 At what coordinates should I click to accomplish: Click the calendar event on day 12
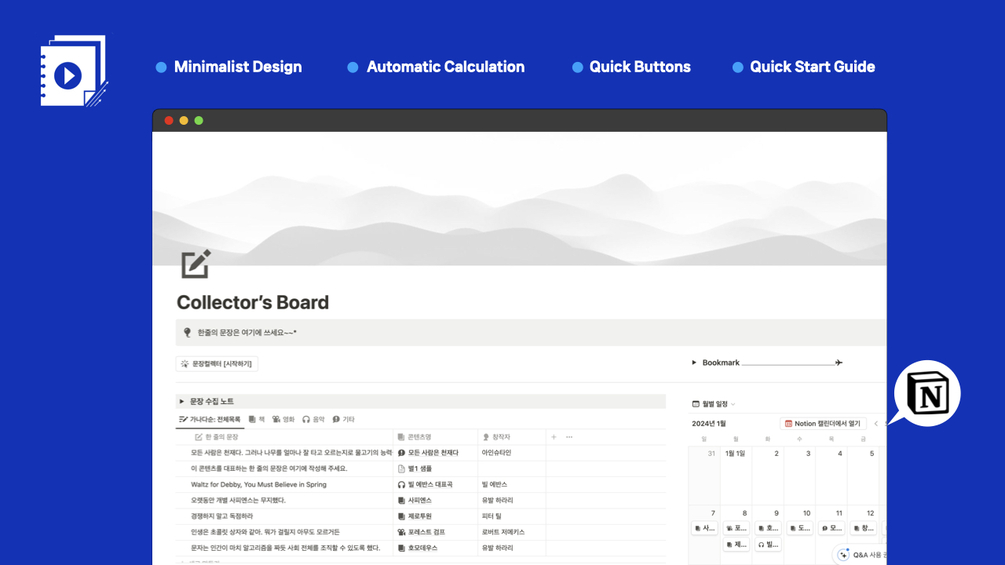tap(863, 528)
